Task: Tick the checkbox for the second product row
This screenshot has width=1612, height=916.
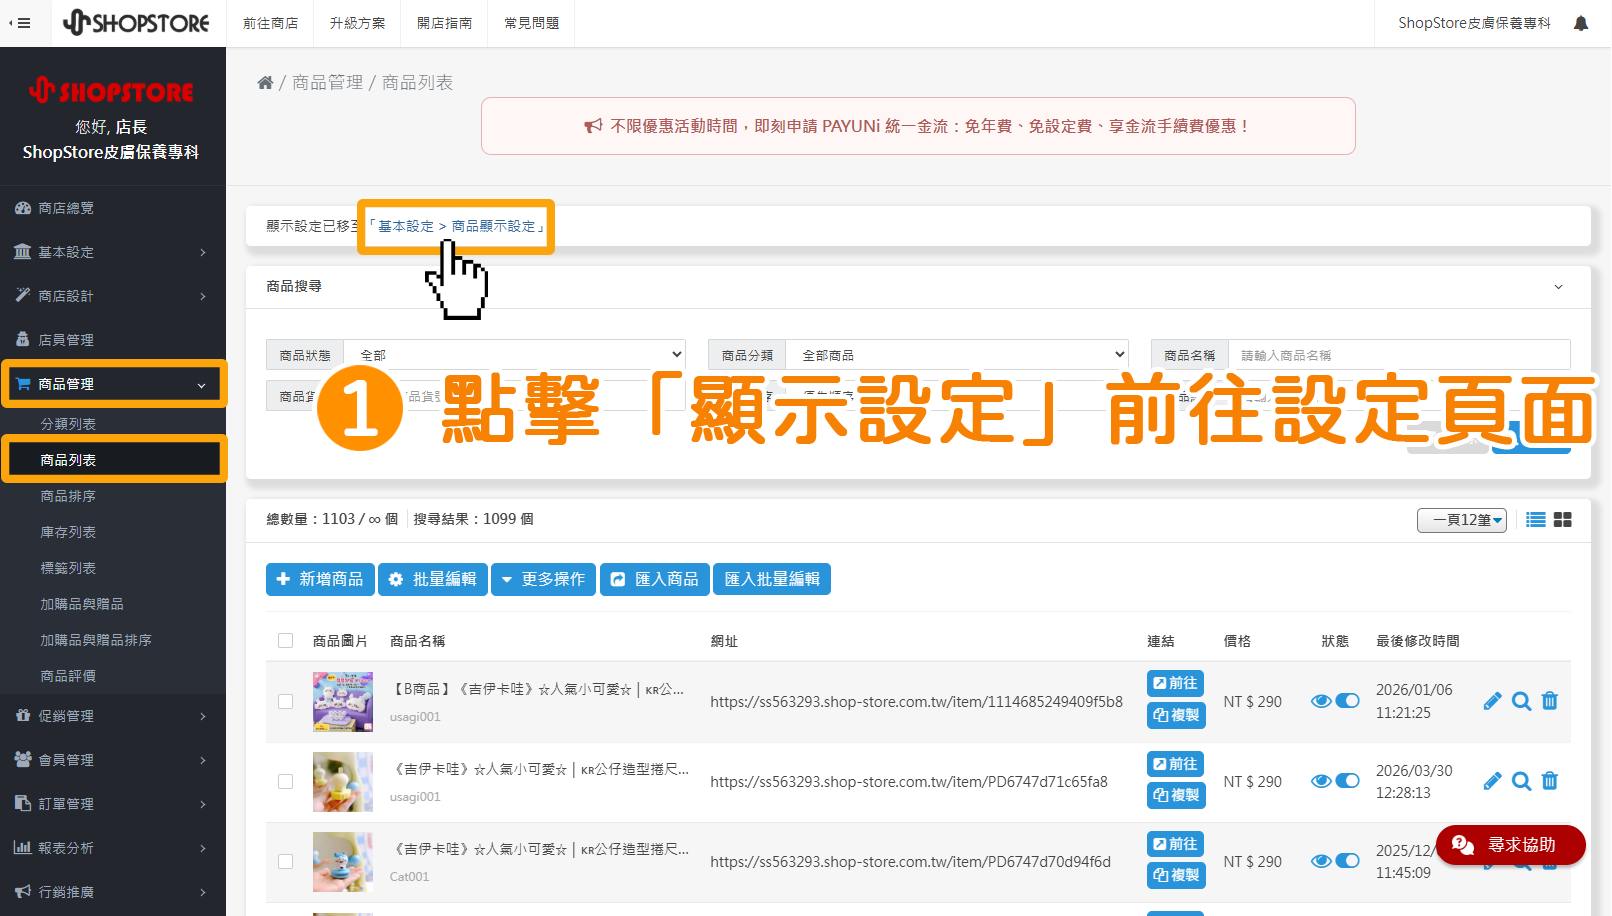Action: (x=285, y=782)
